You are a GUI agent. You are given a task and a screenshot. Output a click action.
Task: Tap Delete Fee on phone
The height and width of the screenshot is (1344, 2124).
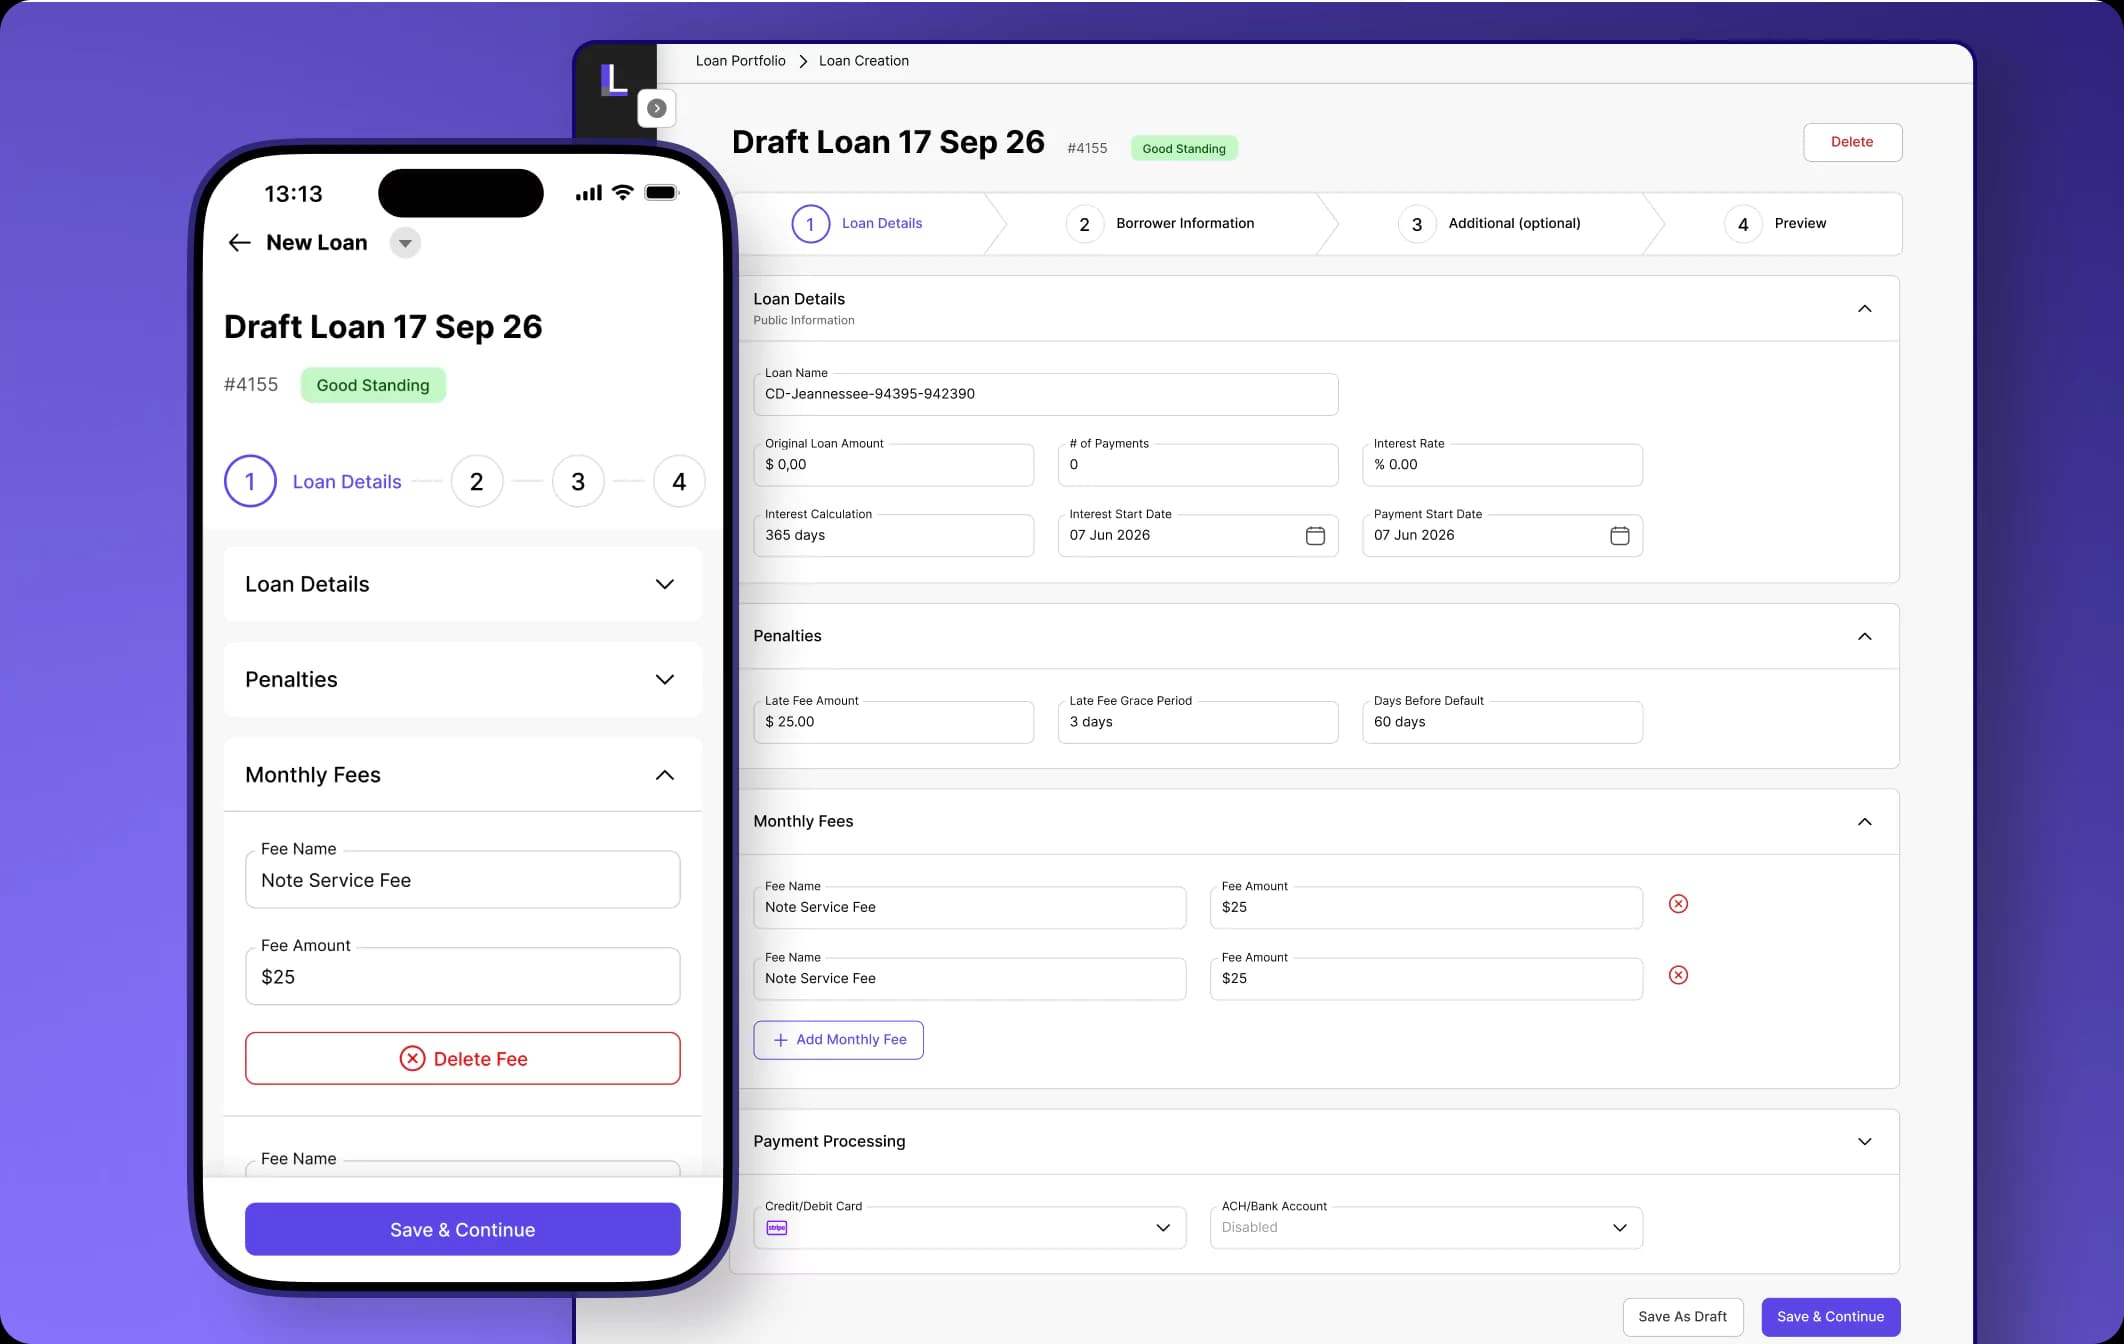pos(463,1059)
